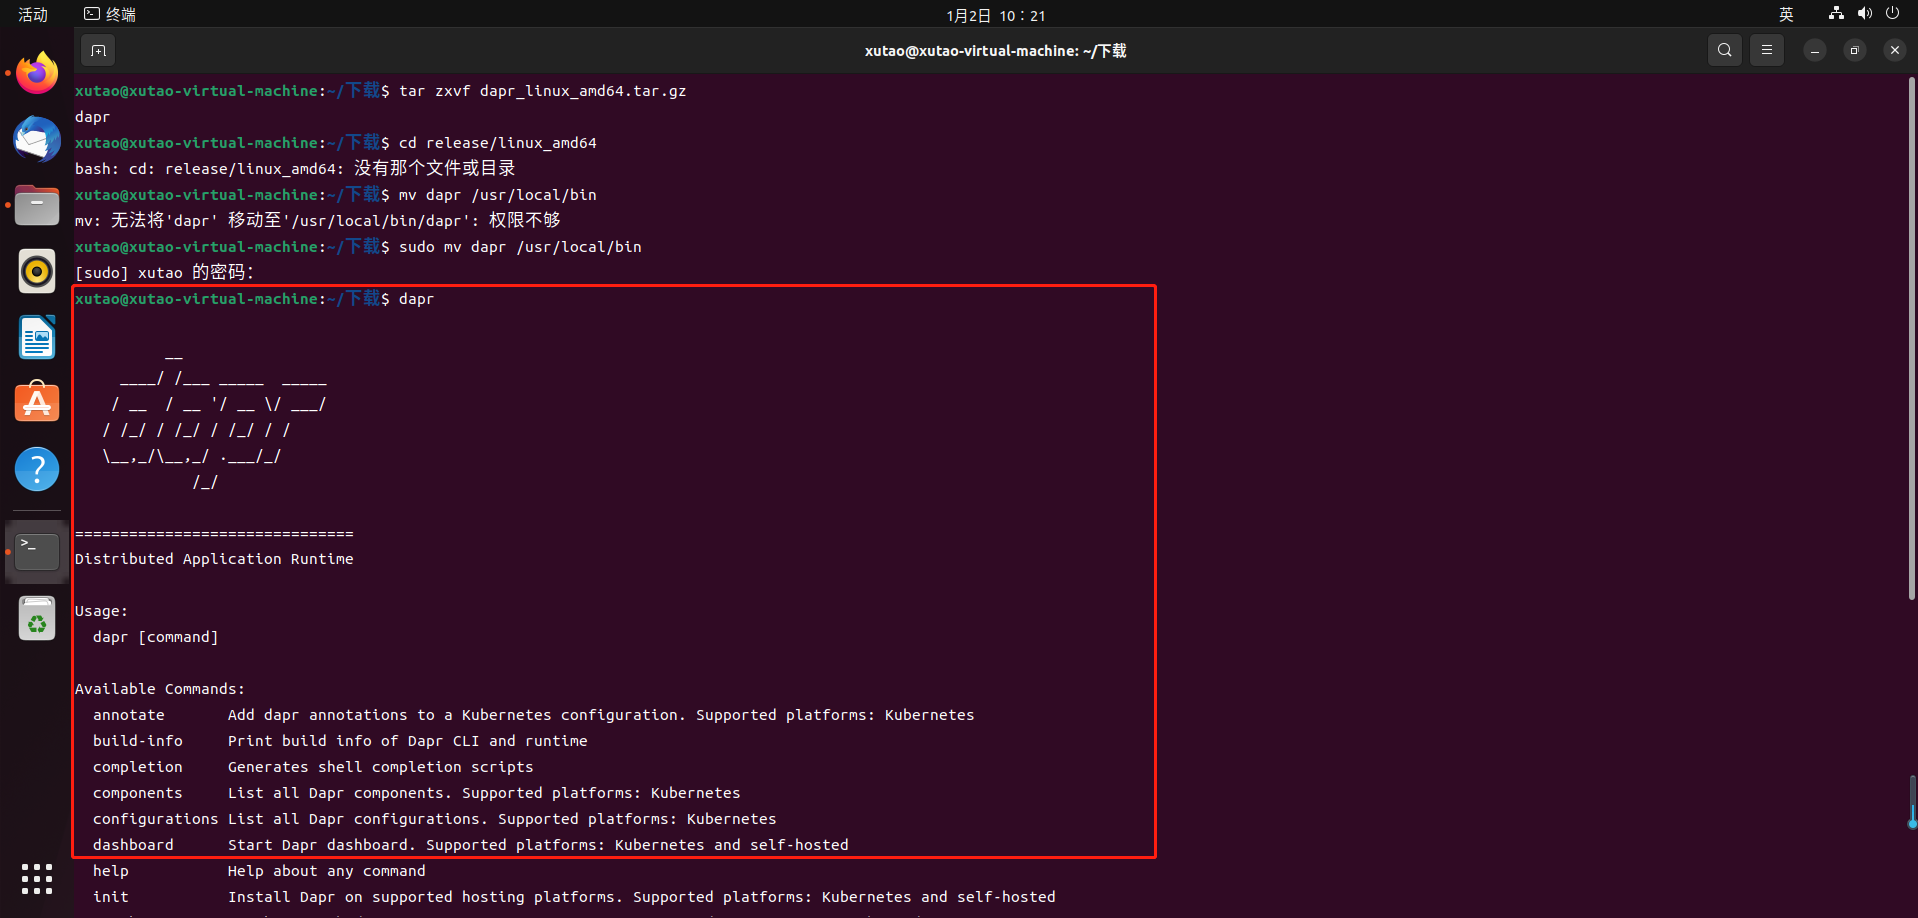This screenshot has width=1918, height=918.
Task: Click the 'init' command name
Action: click(x=111, y=897)
